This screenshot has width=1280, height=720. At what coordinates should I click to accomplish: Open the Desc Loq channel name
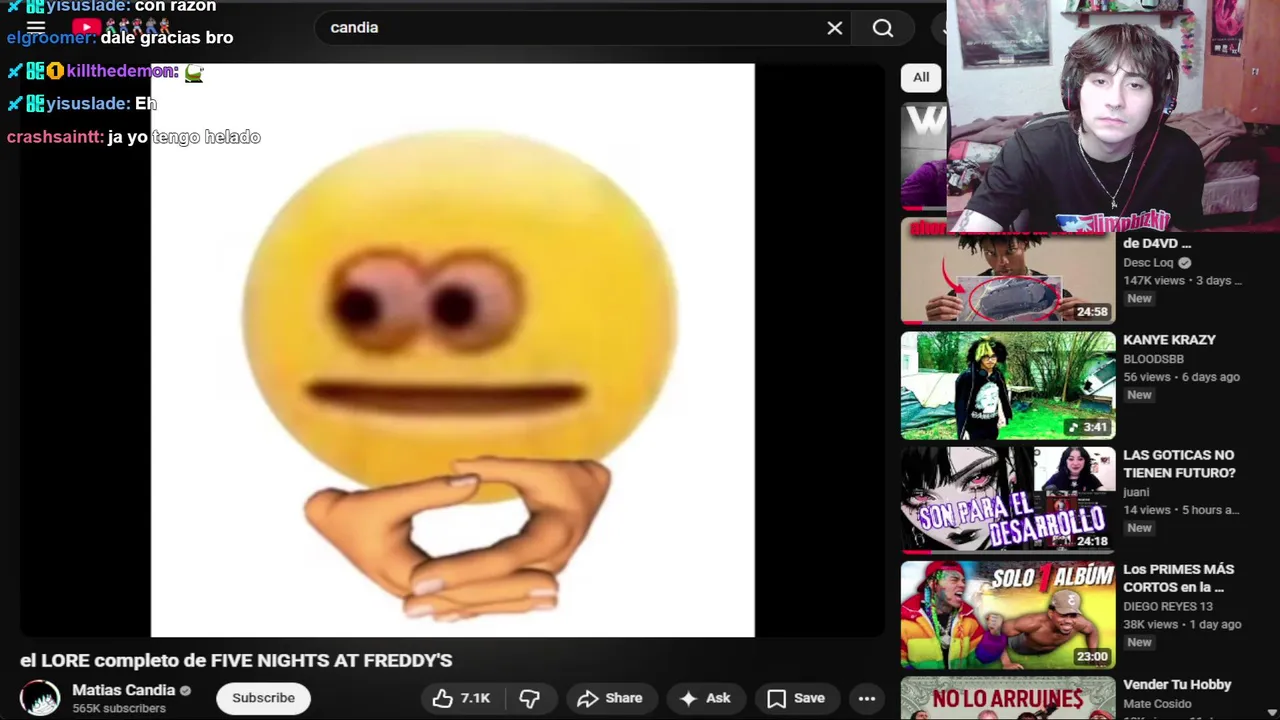tap(1148, 263)
